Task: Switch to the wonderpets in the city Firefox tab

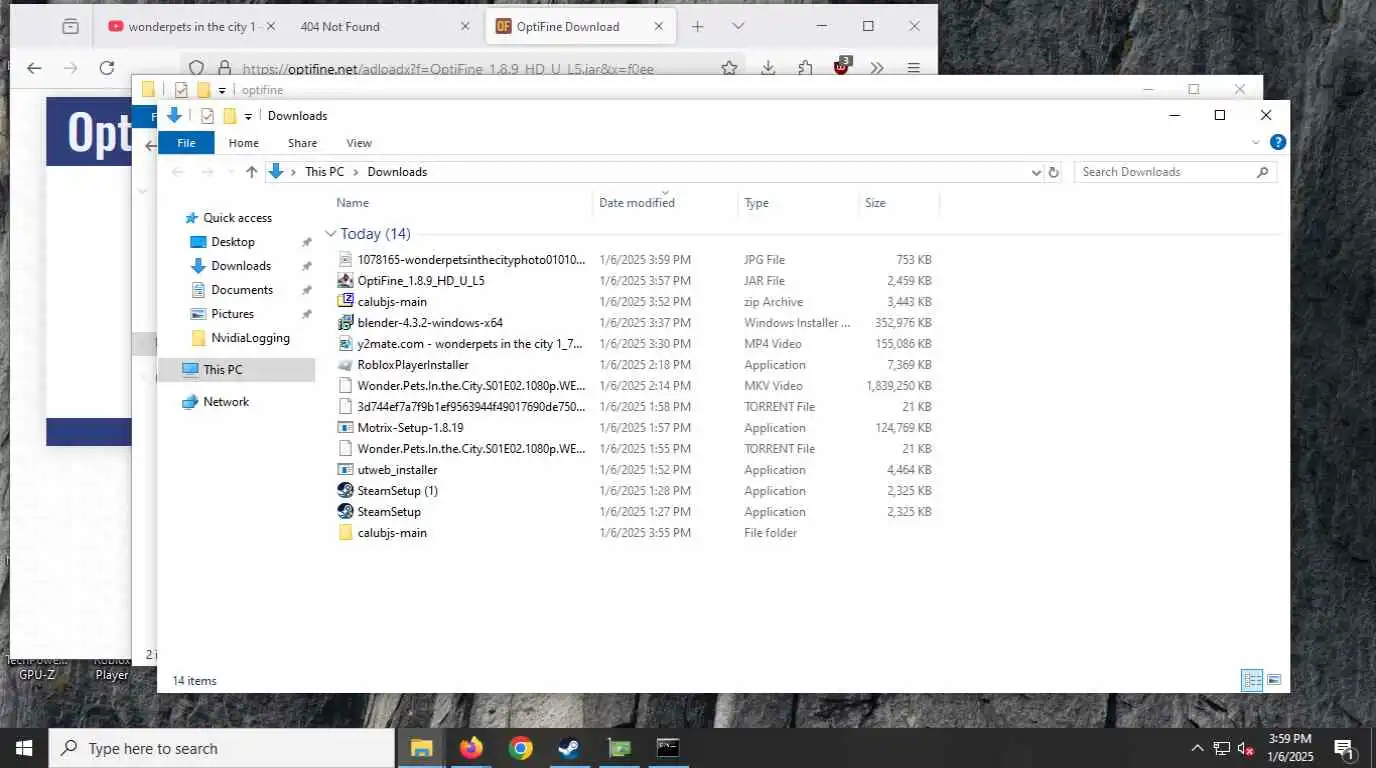Action: point(190,27)
